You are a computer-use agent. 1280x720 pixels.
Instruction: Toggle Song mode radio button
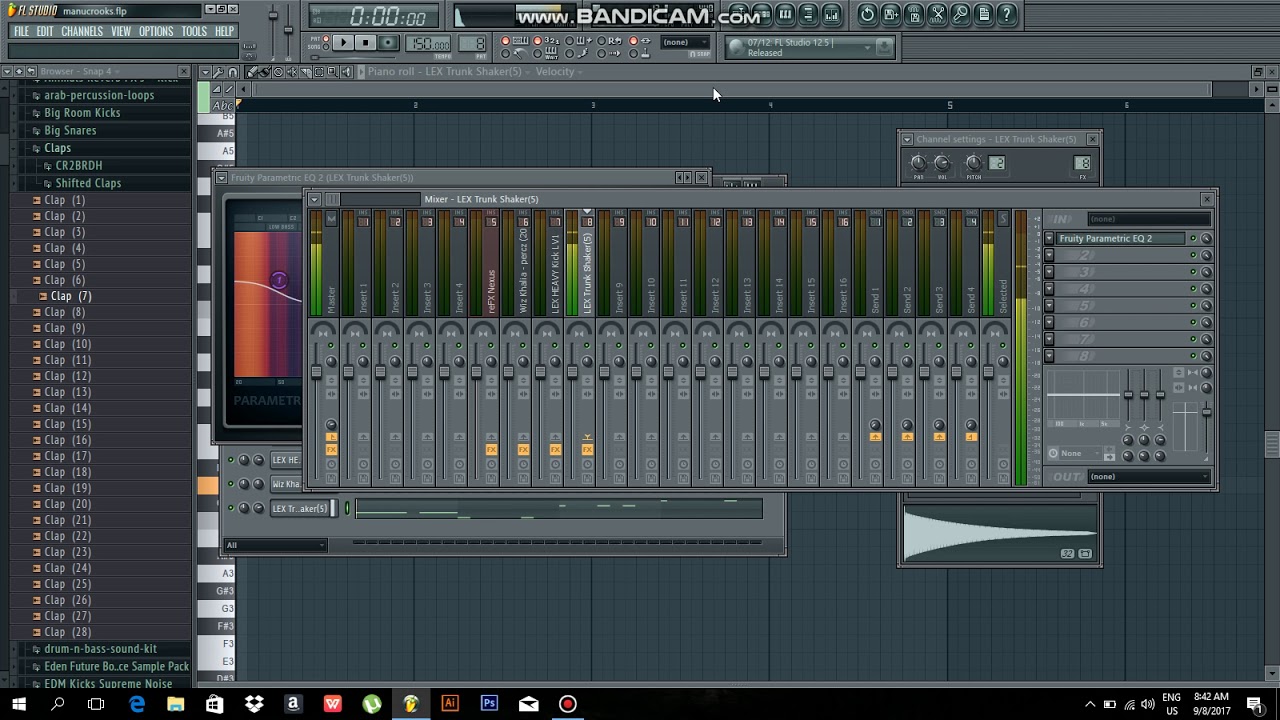[x=328, y=47]
